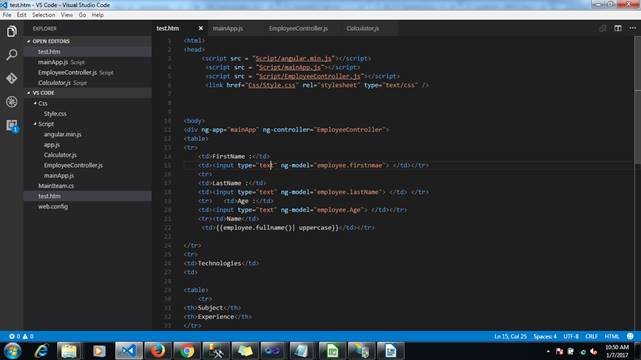Open web.config in the file tree
Viewport: 641px width, 360px height.
53,206
